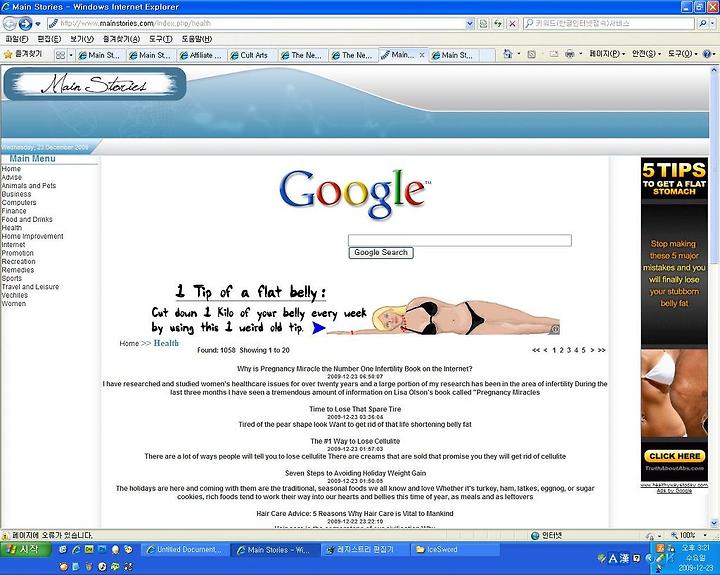The image size is (720, 575).
Task: Click the Windows 시작 Start button
Action: (x=25, y=549)
